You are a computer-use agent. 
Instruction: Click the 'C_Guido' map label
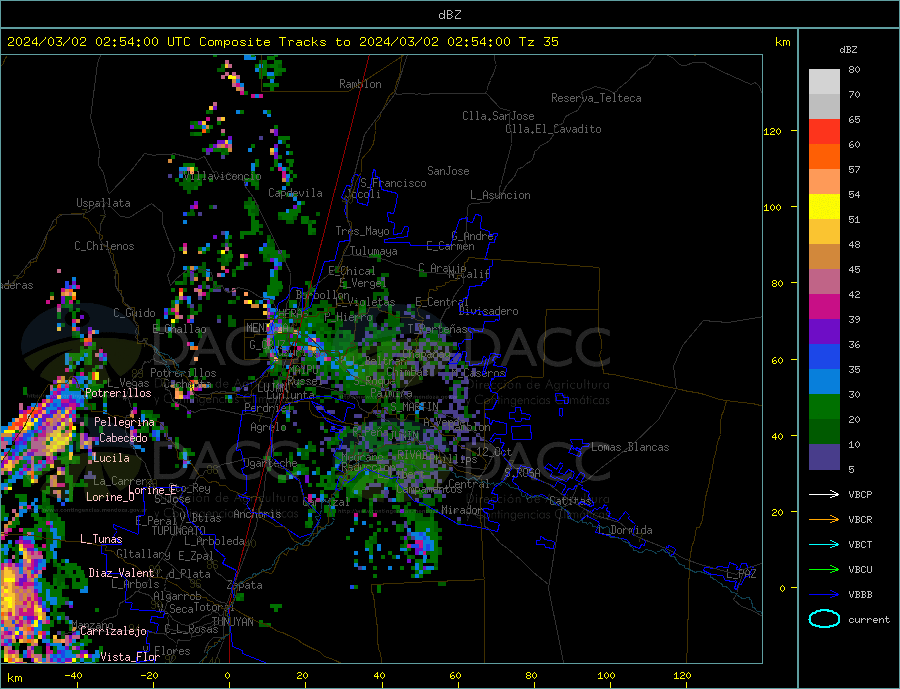coord(134,313)
